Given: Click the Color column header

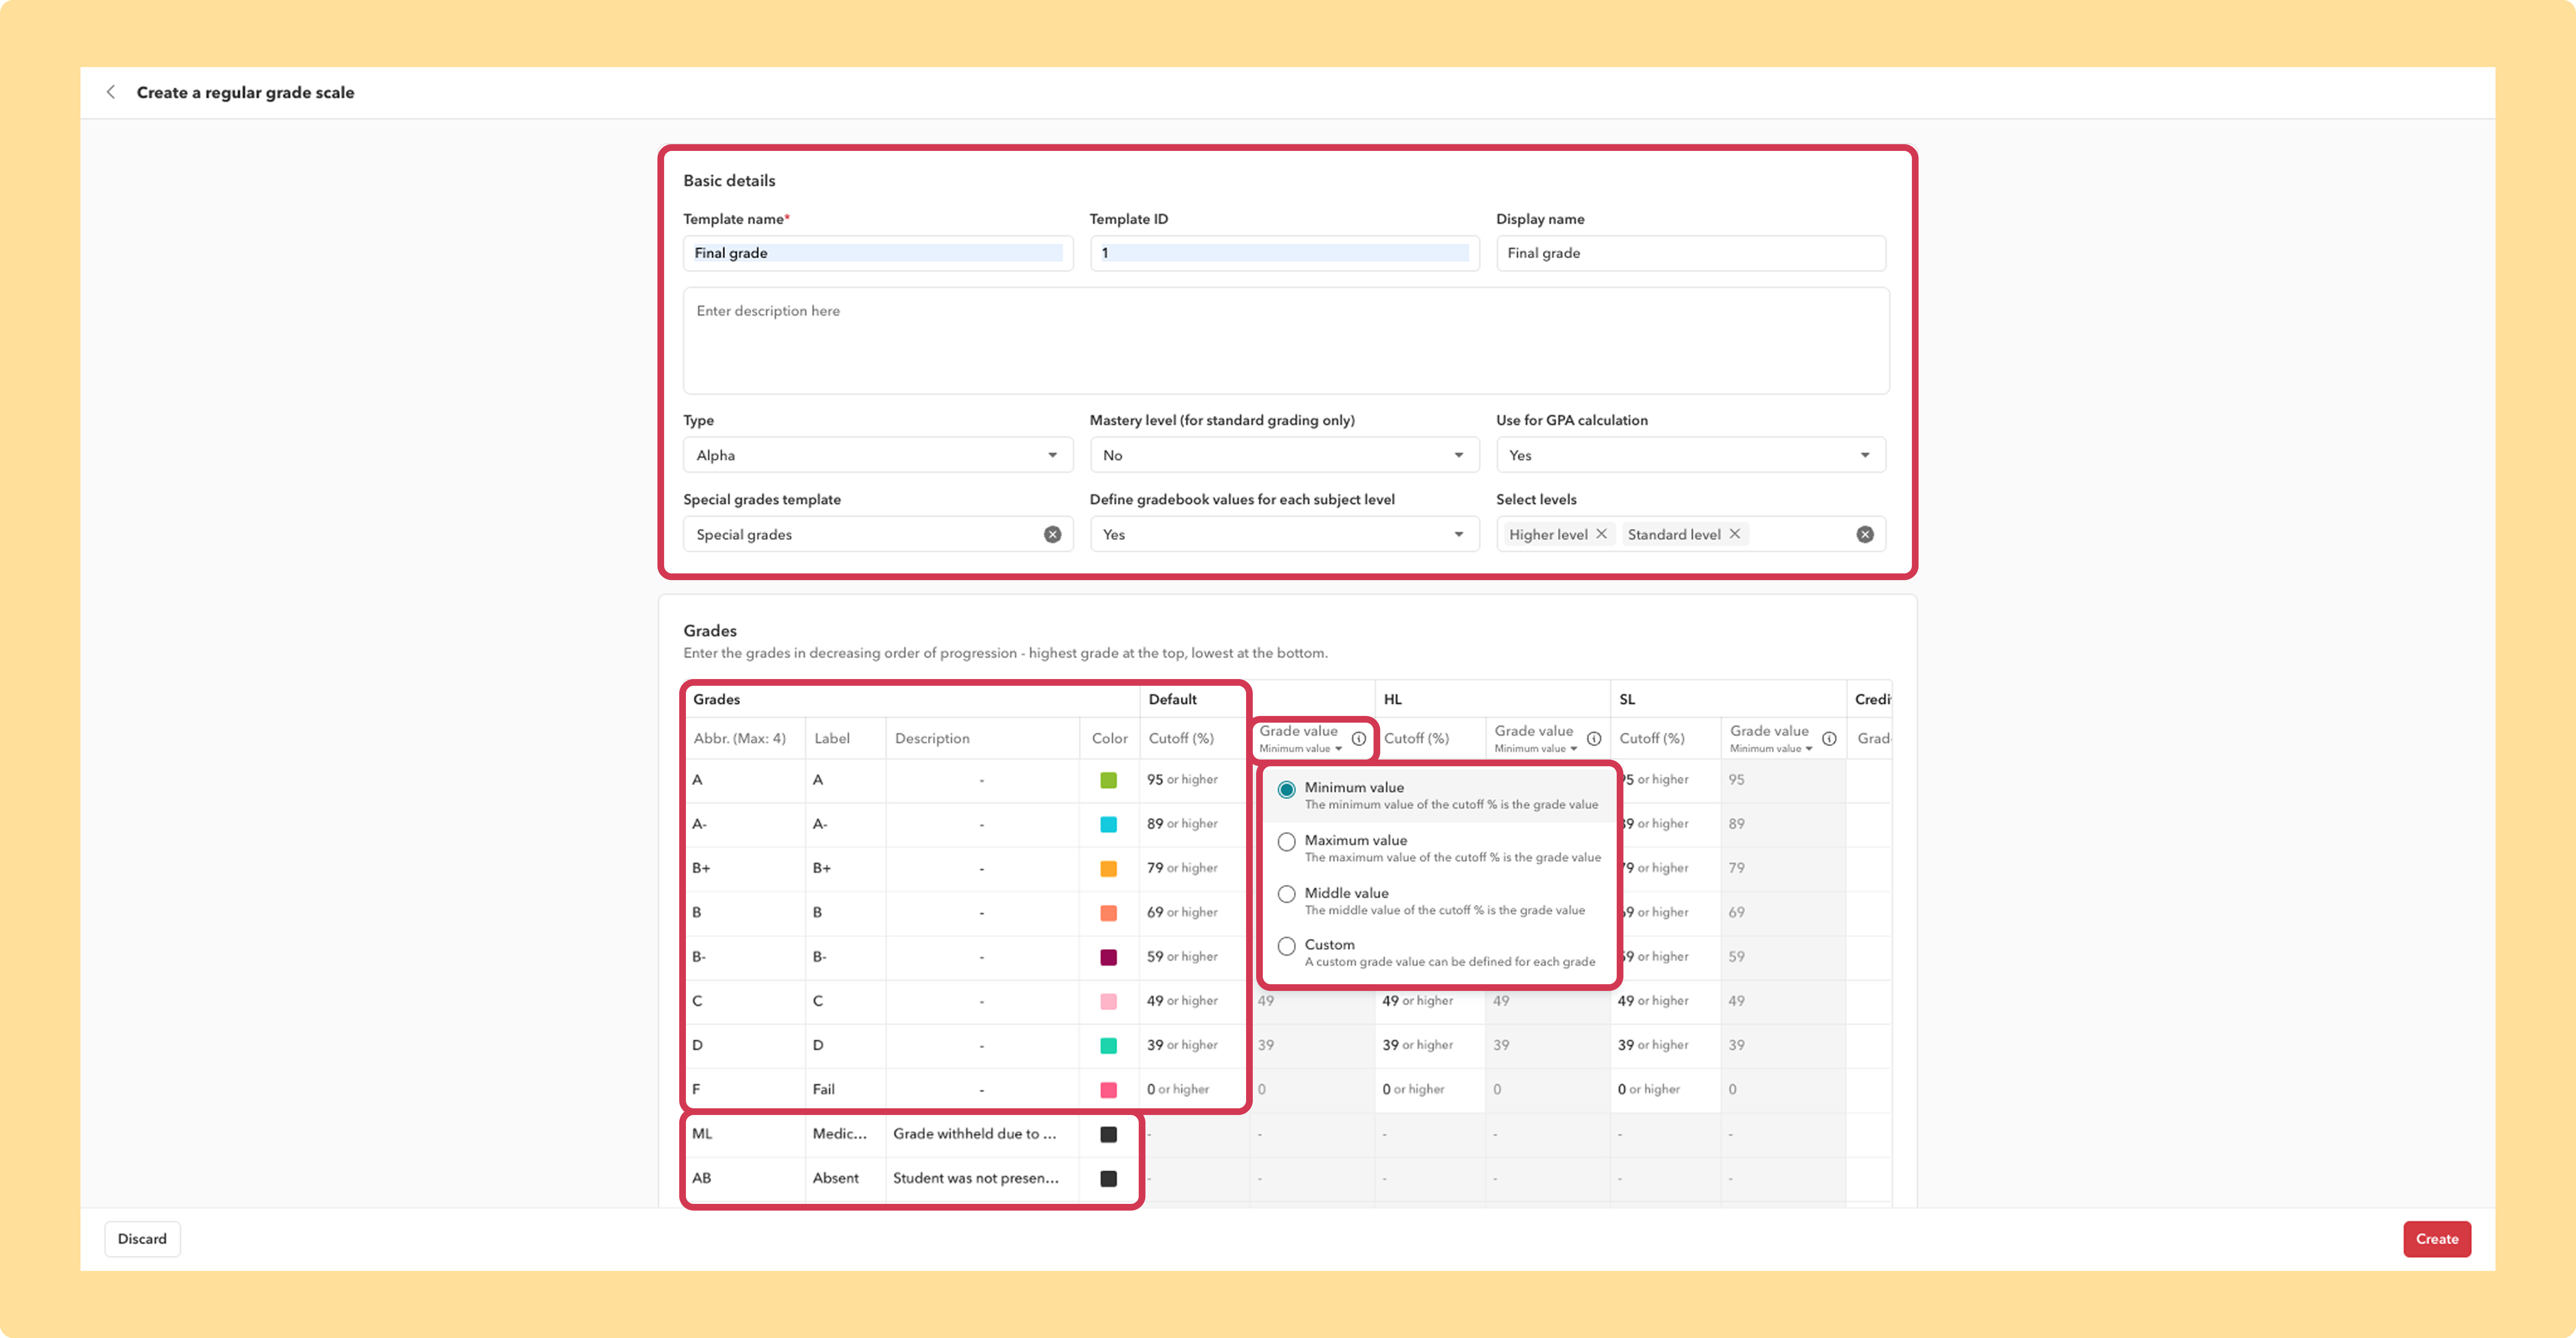Looking at the screenshot, I should 1109,739.
